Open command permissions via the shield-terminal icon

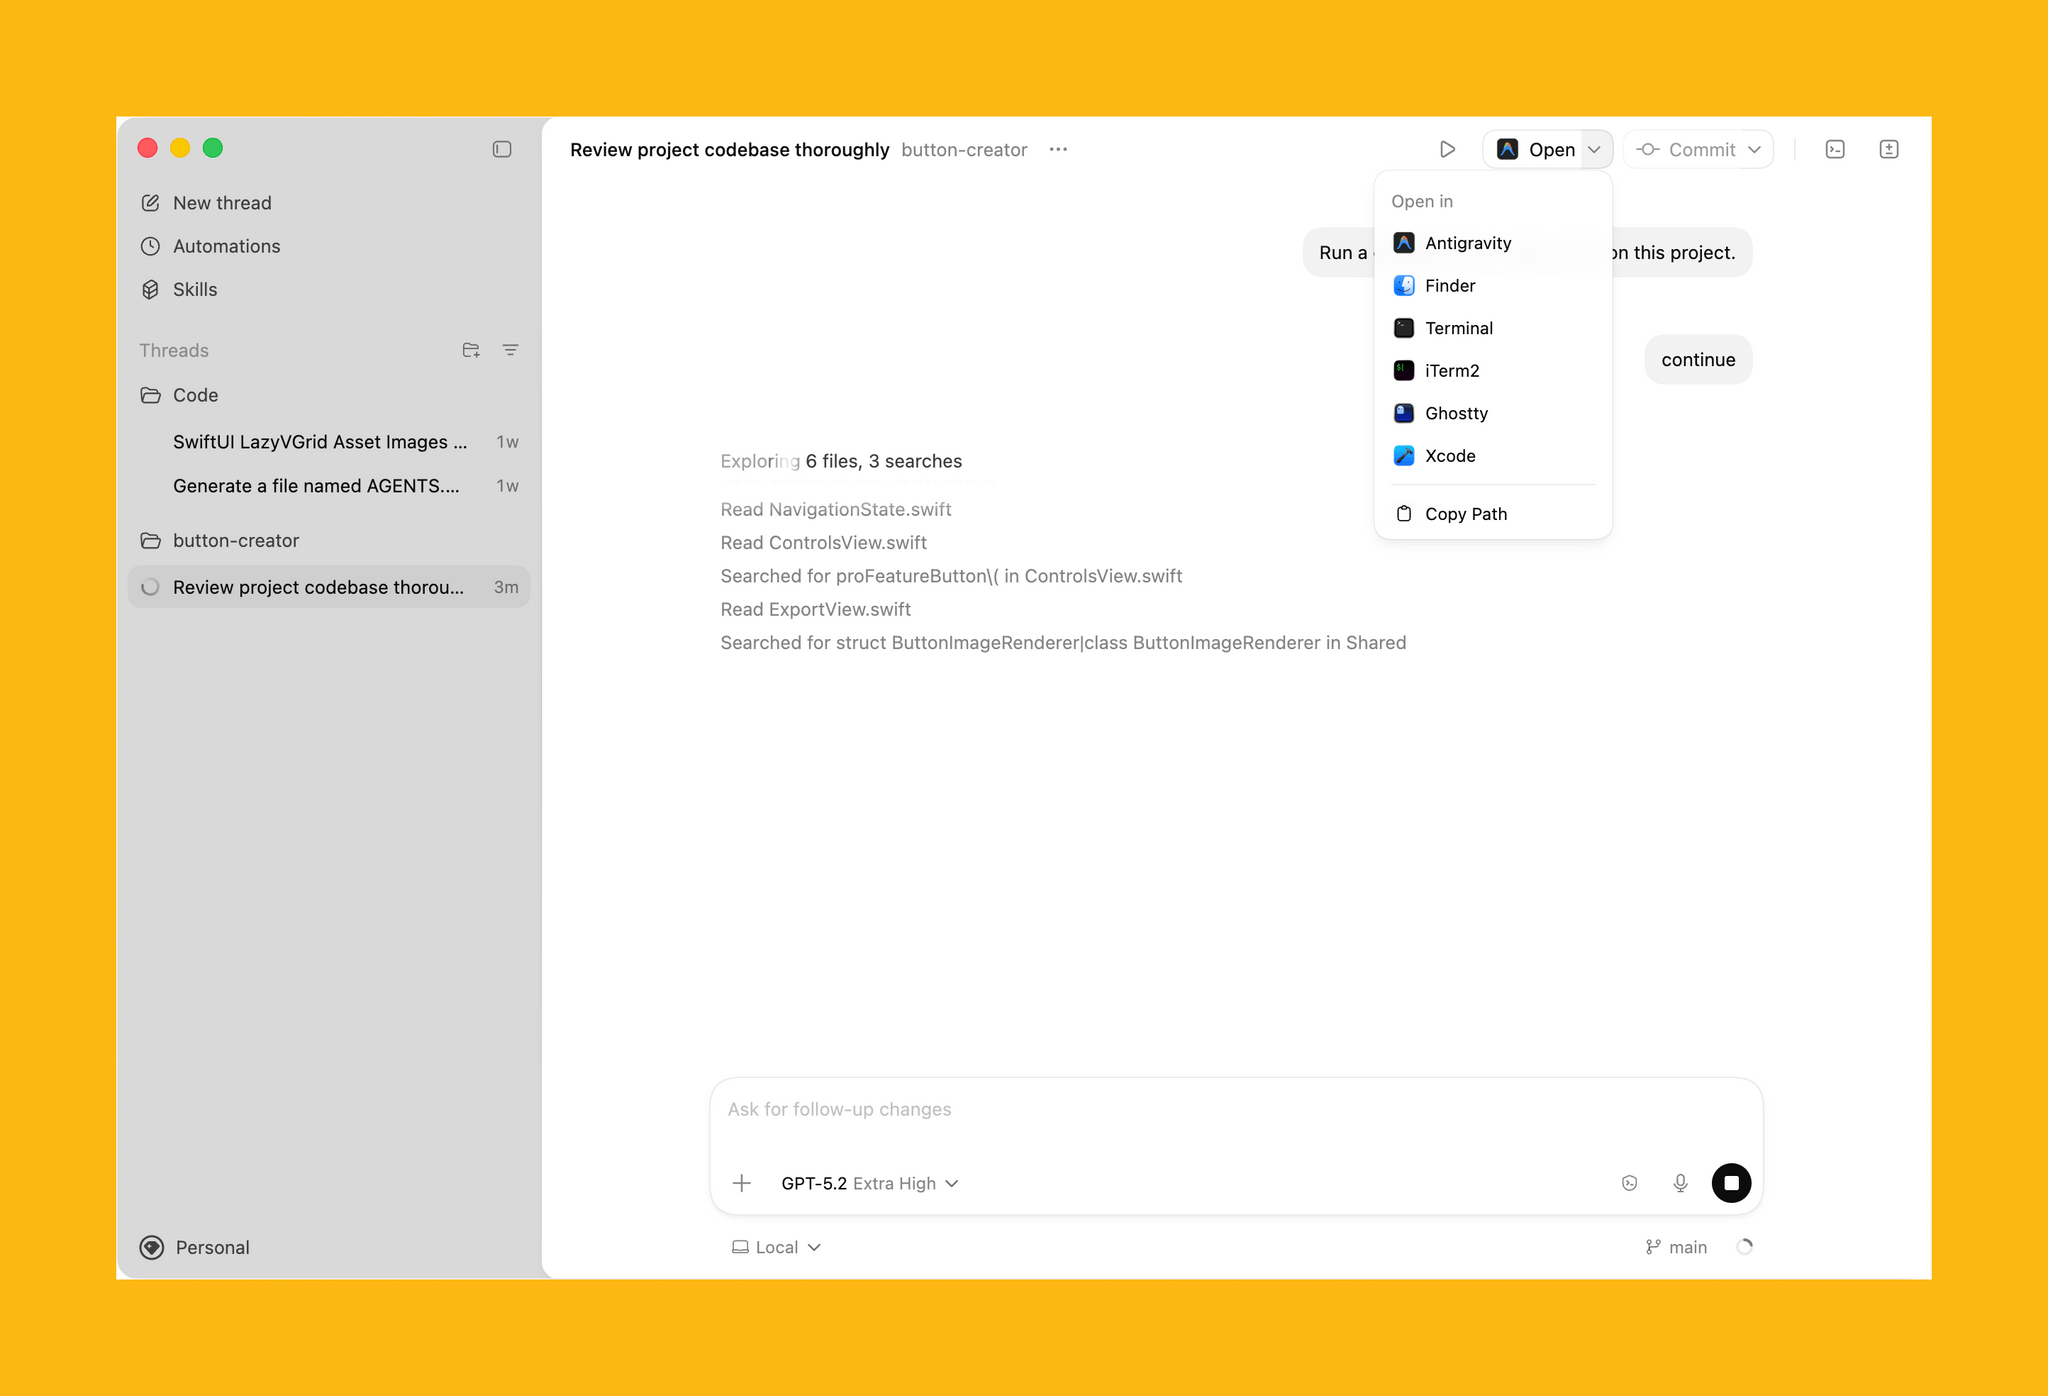coord(1629,1183)
